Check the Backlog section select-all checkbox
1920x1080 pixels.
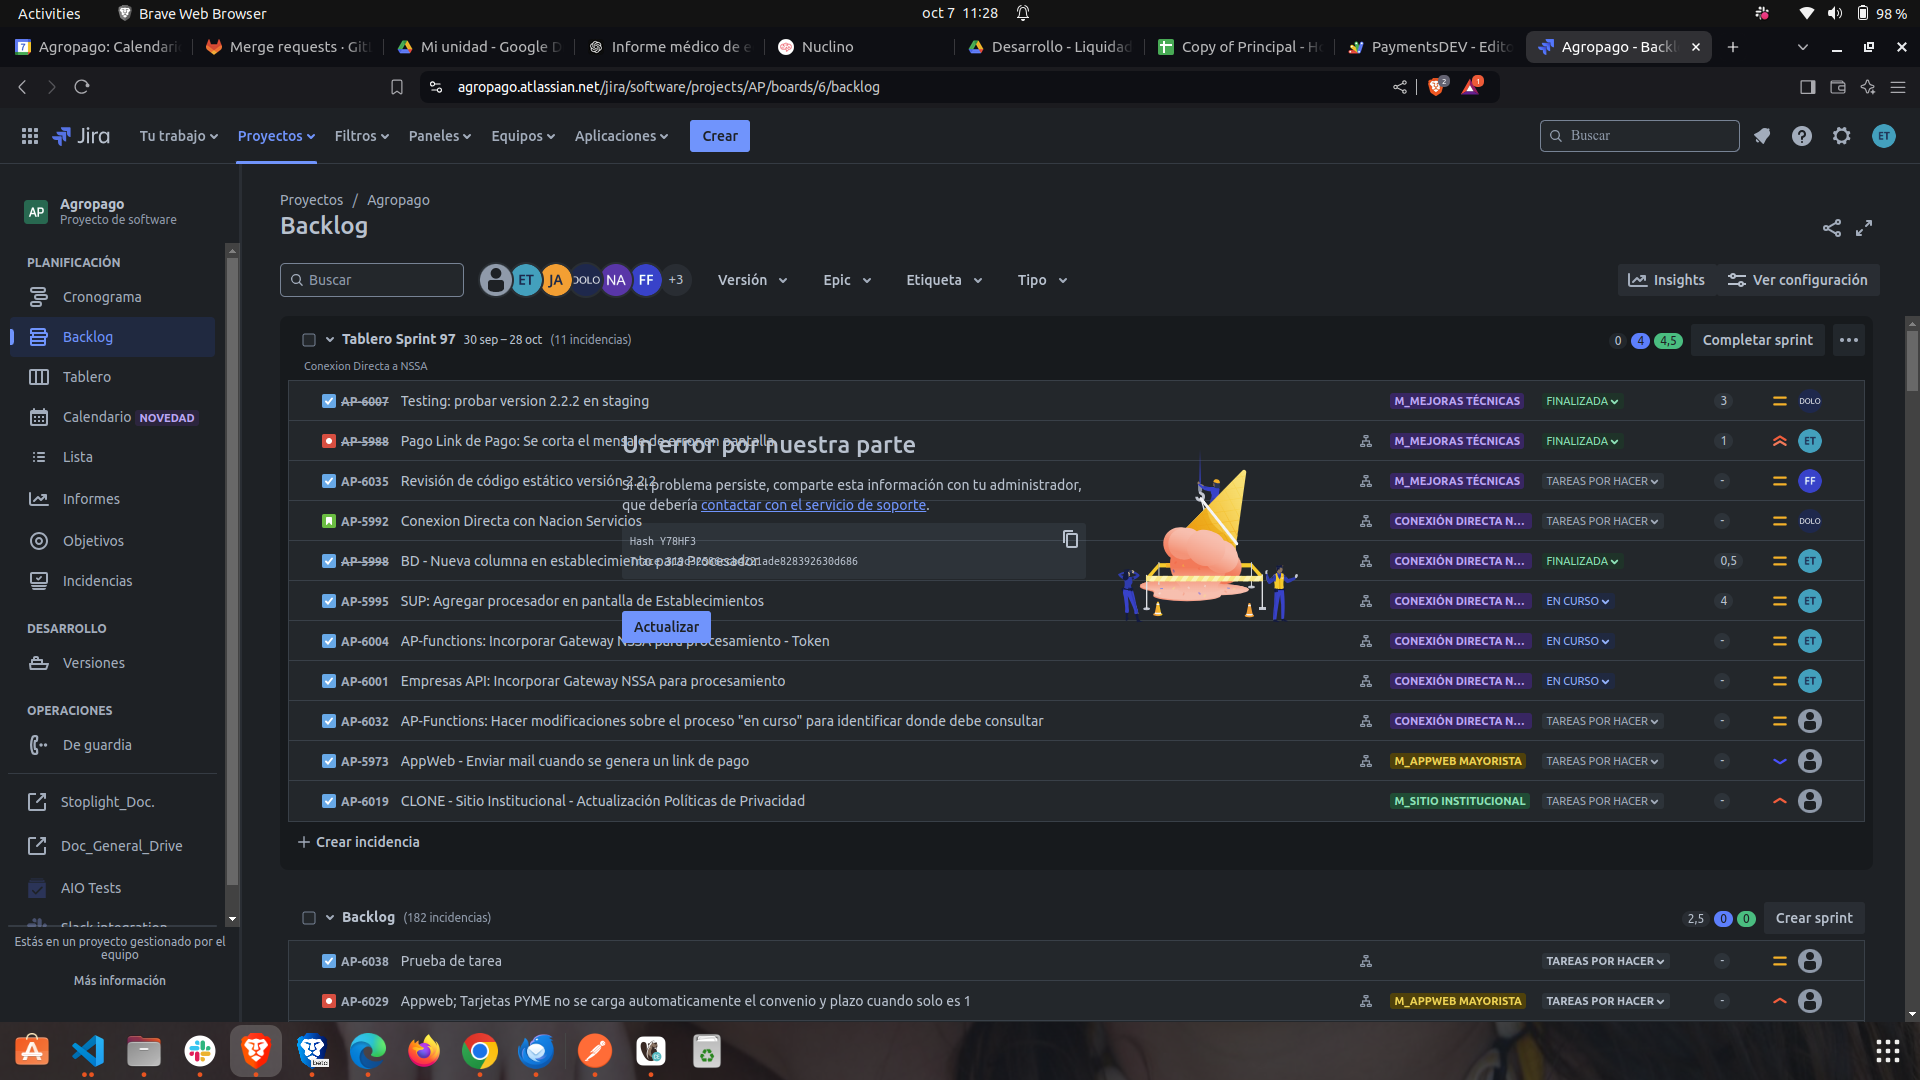pos(309,918)
